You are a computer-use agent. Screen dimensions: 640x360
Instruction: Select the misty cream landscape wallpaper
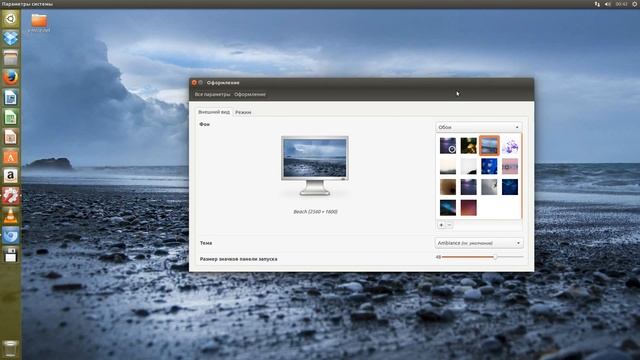click(x=448, y=167)
